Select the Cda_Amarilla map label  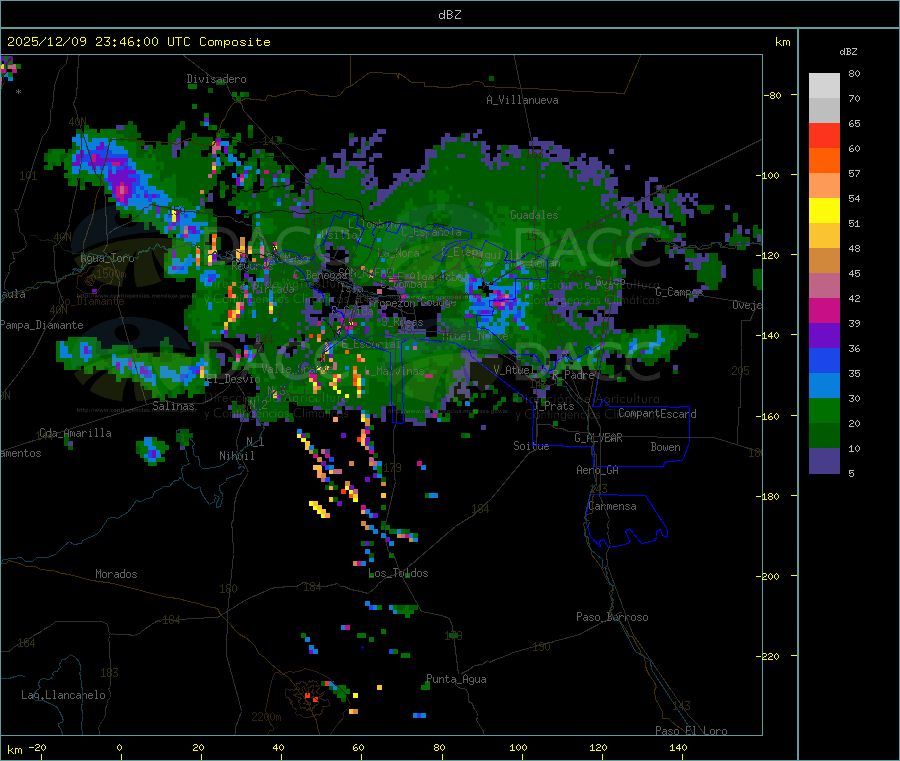(75, 433)
